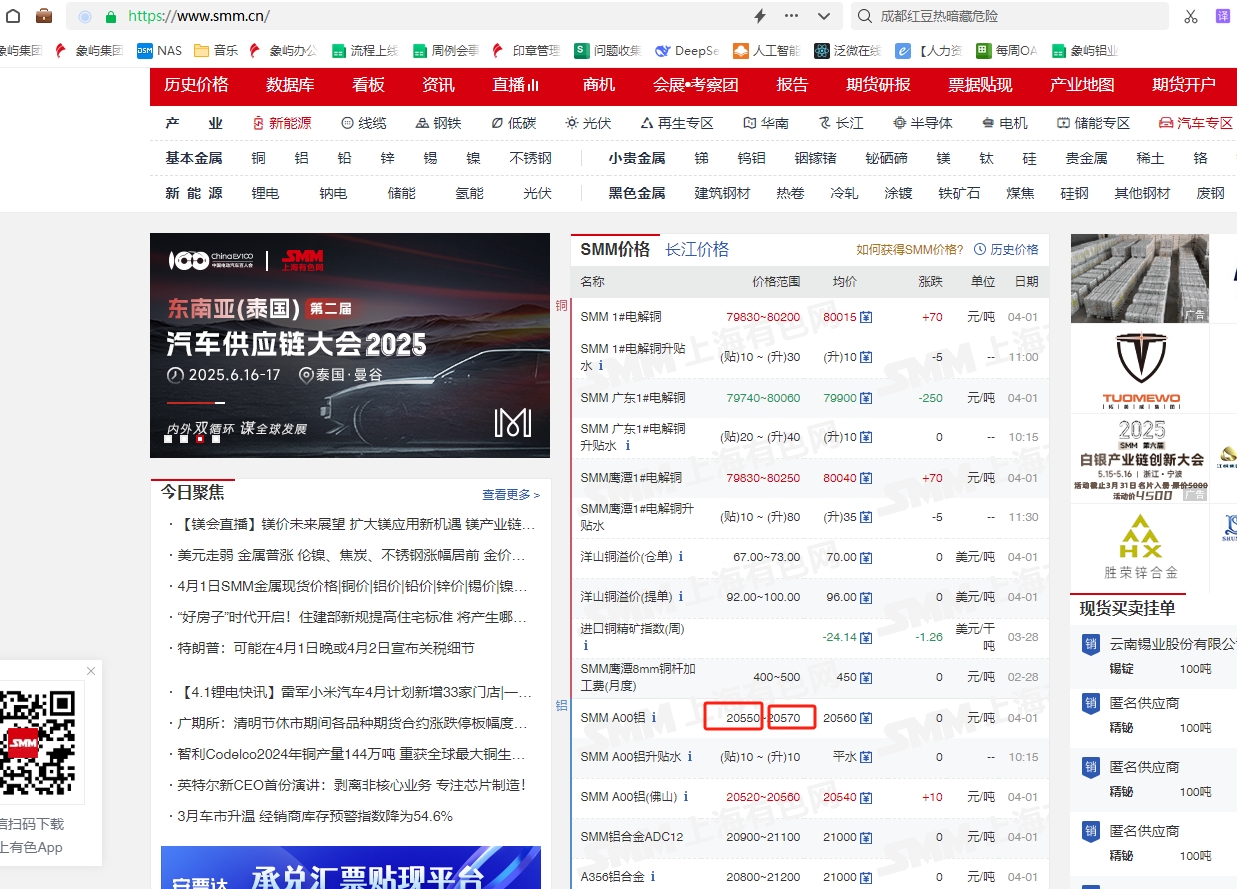Click the calendar icon beside SMM 1#电解铜 price
This screenshot has height=889, width=1237.
[866, 317]
